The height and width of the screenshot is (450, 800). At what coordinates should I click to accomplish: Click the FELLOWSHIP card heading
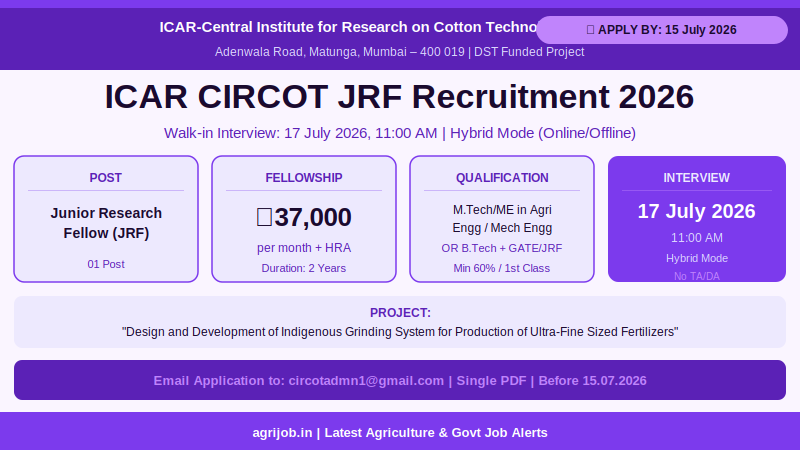[x=304, y=178]
